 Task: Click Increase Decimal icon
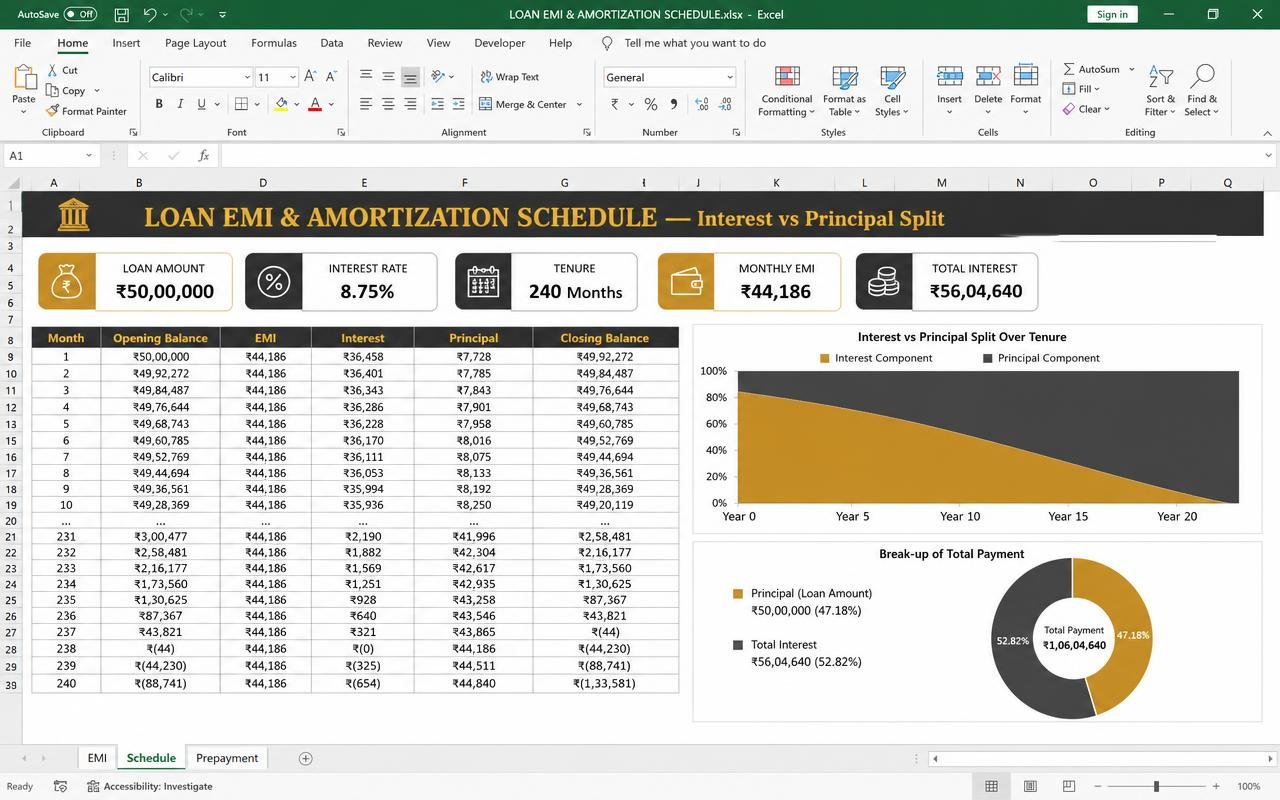click(701, 104)
